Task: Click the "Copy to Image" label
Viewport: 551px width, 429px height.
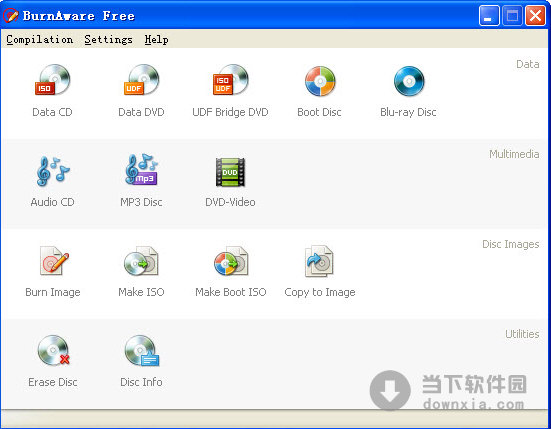Action: (320, 292)
